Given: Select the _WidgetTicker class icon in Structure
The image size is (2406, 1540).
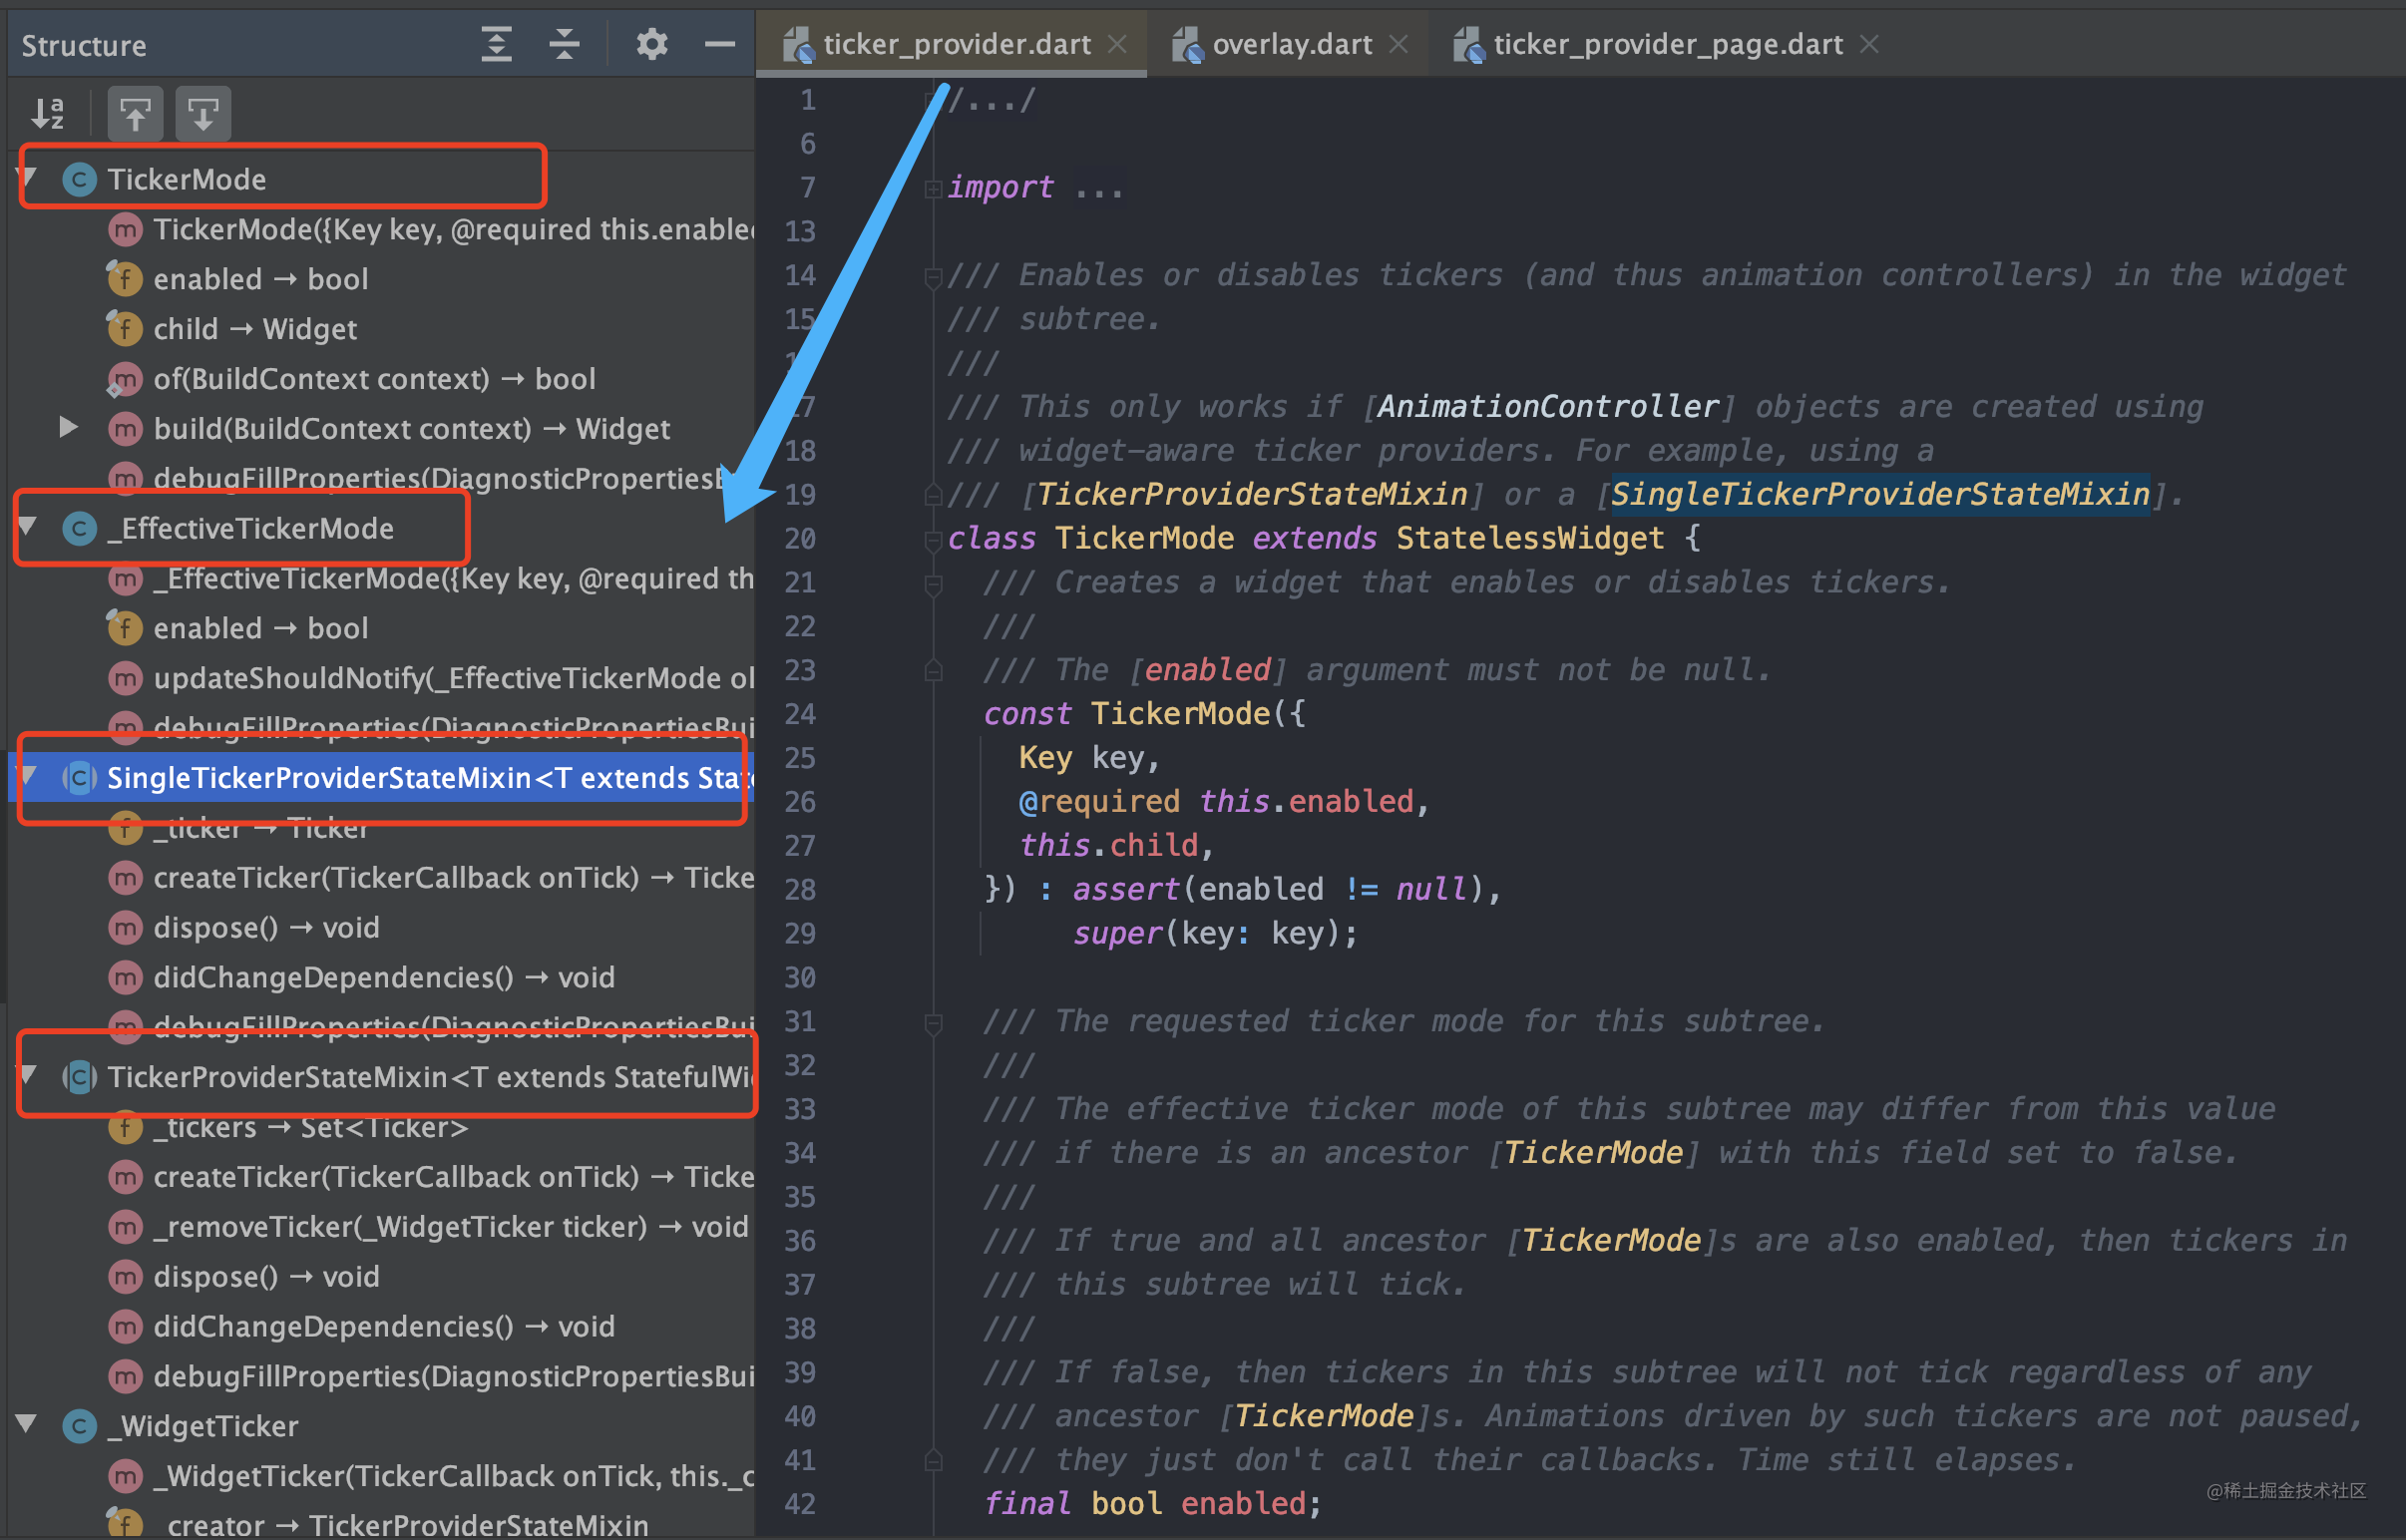Looking at the screenshot, I should click(80, 1426).
